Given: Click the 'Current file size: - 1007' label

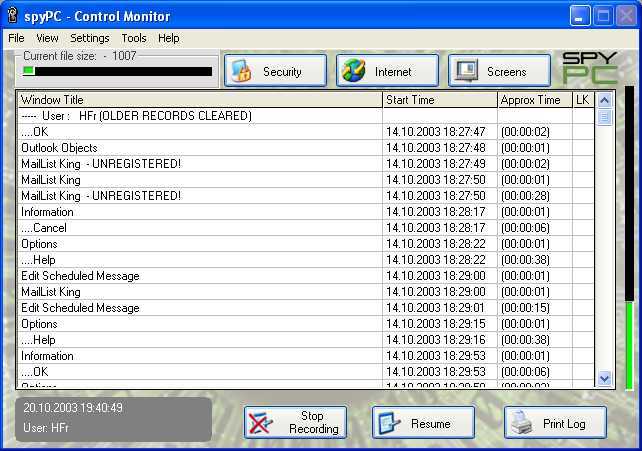Looking at the screenshot, I should 79,56.
